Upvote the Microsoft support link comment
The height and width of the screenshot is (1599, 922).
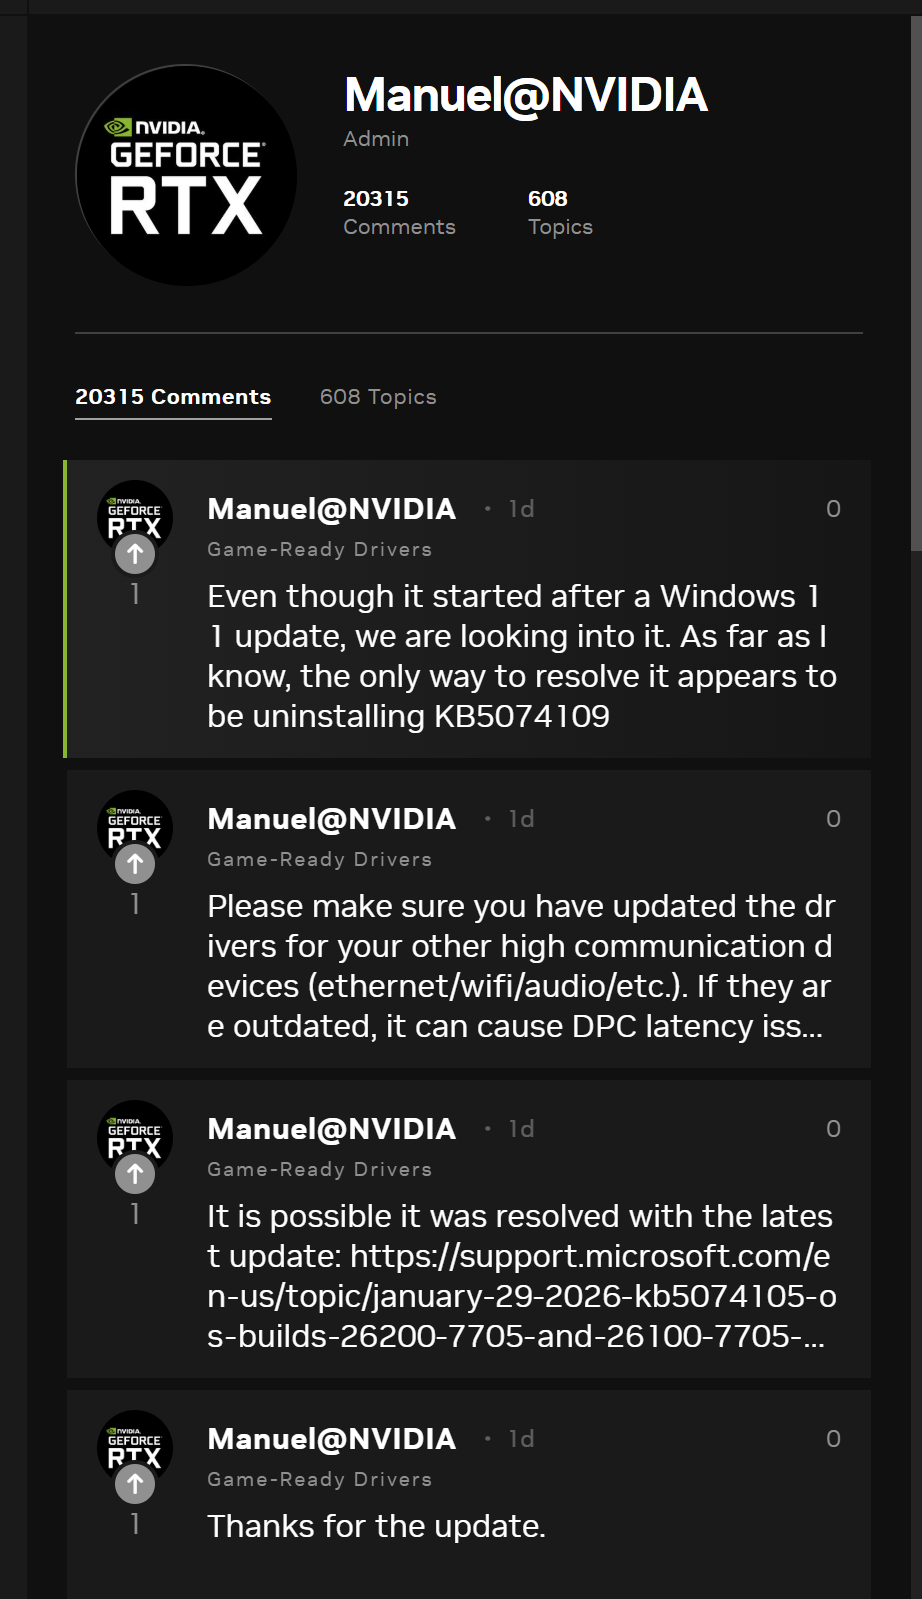click(x=135, y=1174)
